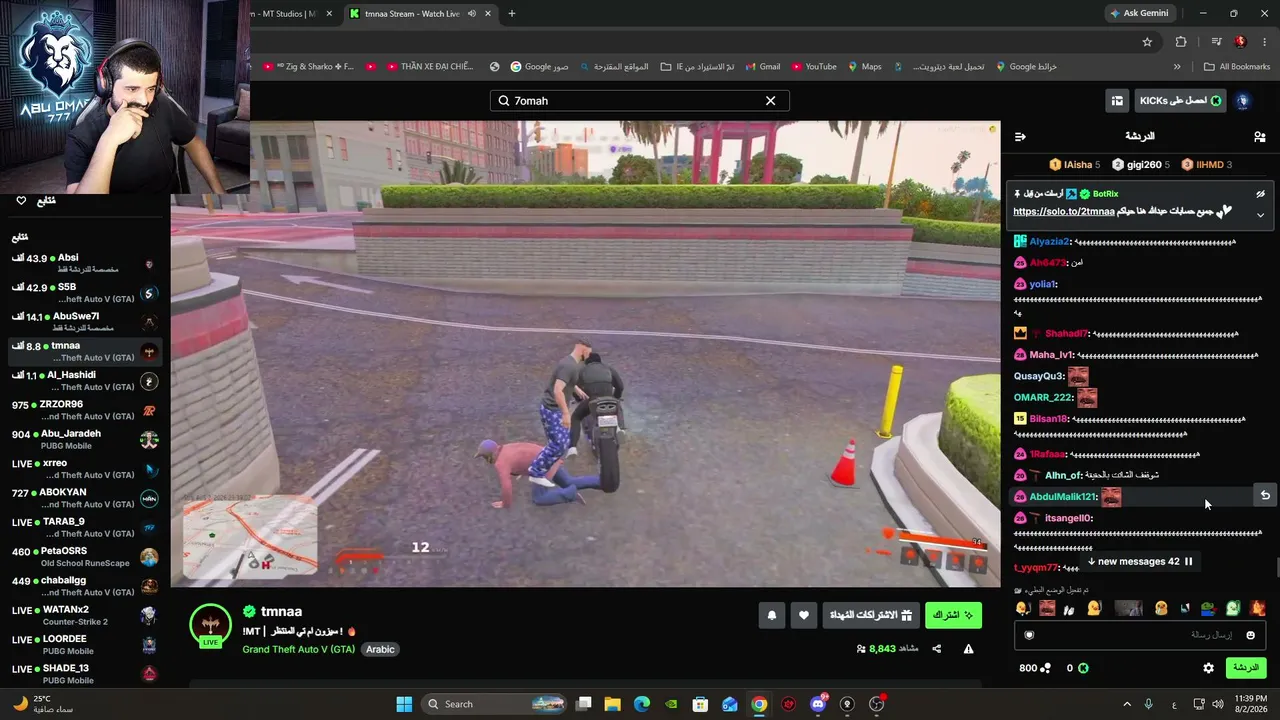Follow tmnaa with the heart icon
This screenshot has width=1280, height=720.
[803, 615]
